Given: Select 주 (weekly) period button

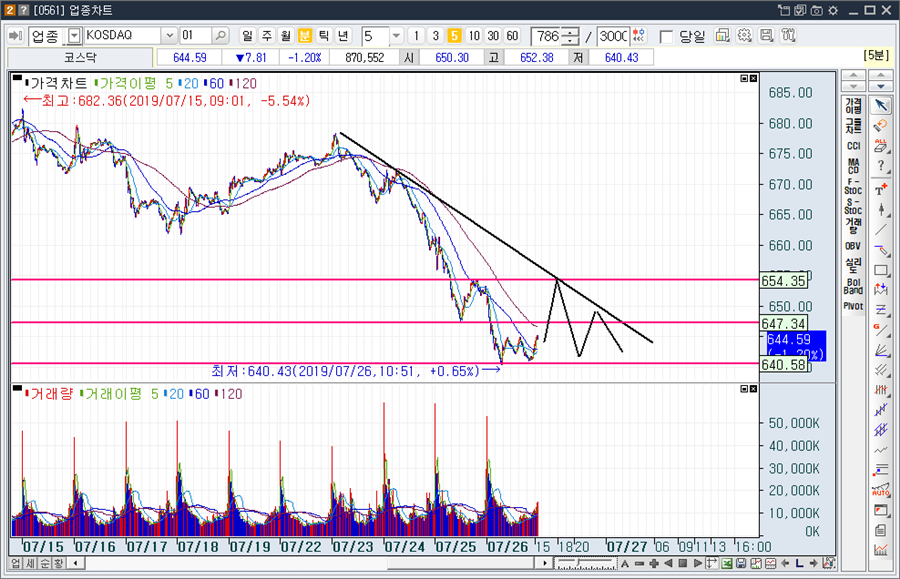Looking at the screenshot, I should point(267,36).
